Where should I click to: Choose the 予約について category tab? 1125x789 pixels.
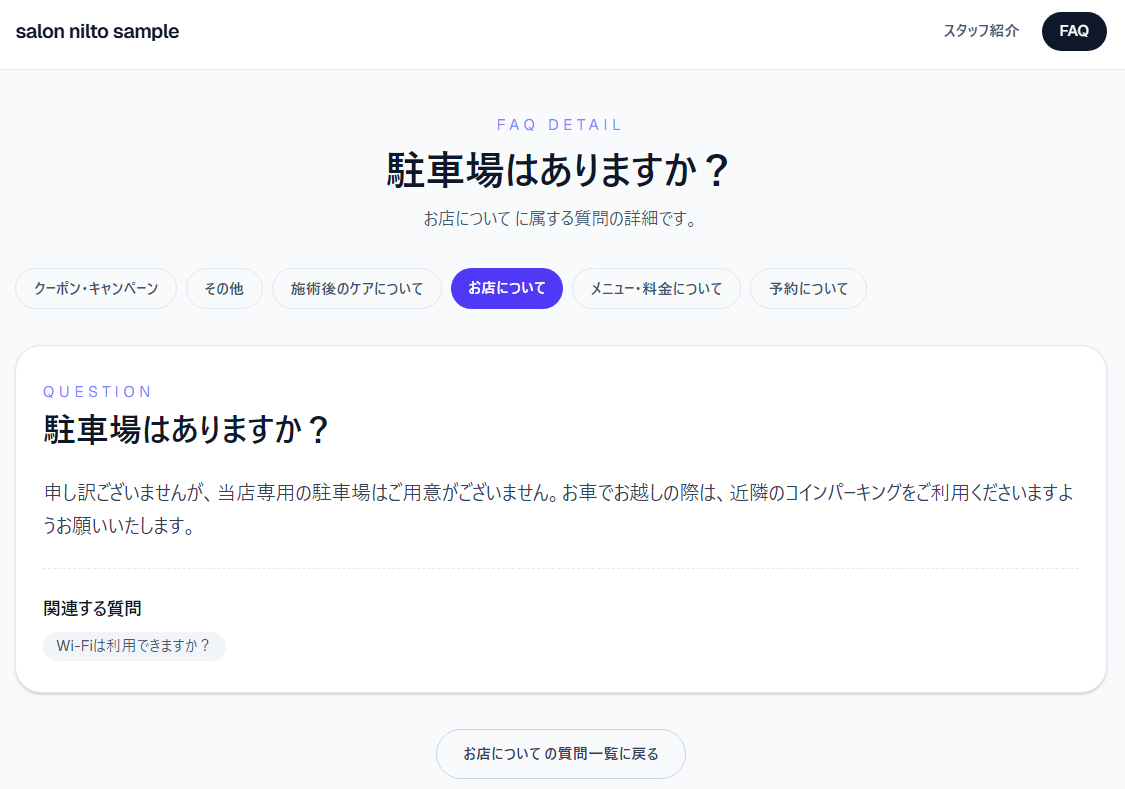coord(808,289)
